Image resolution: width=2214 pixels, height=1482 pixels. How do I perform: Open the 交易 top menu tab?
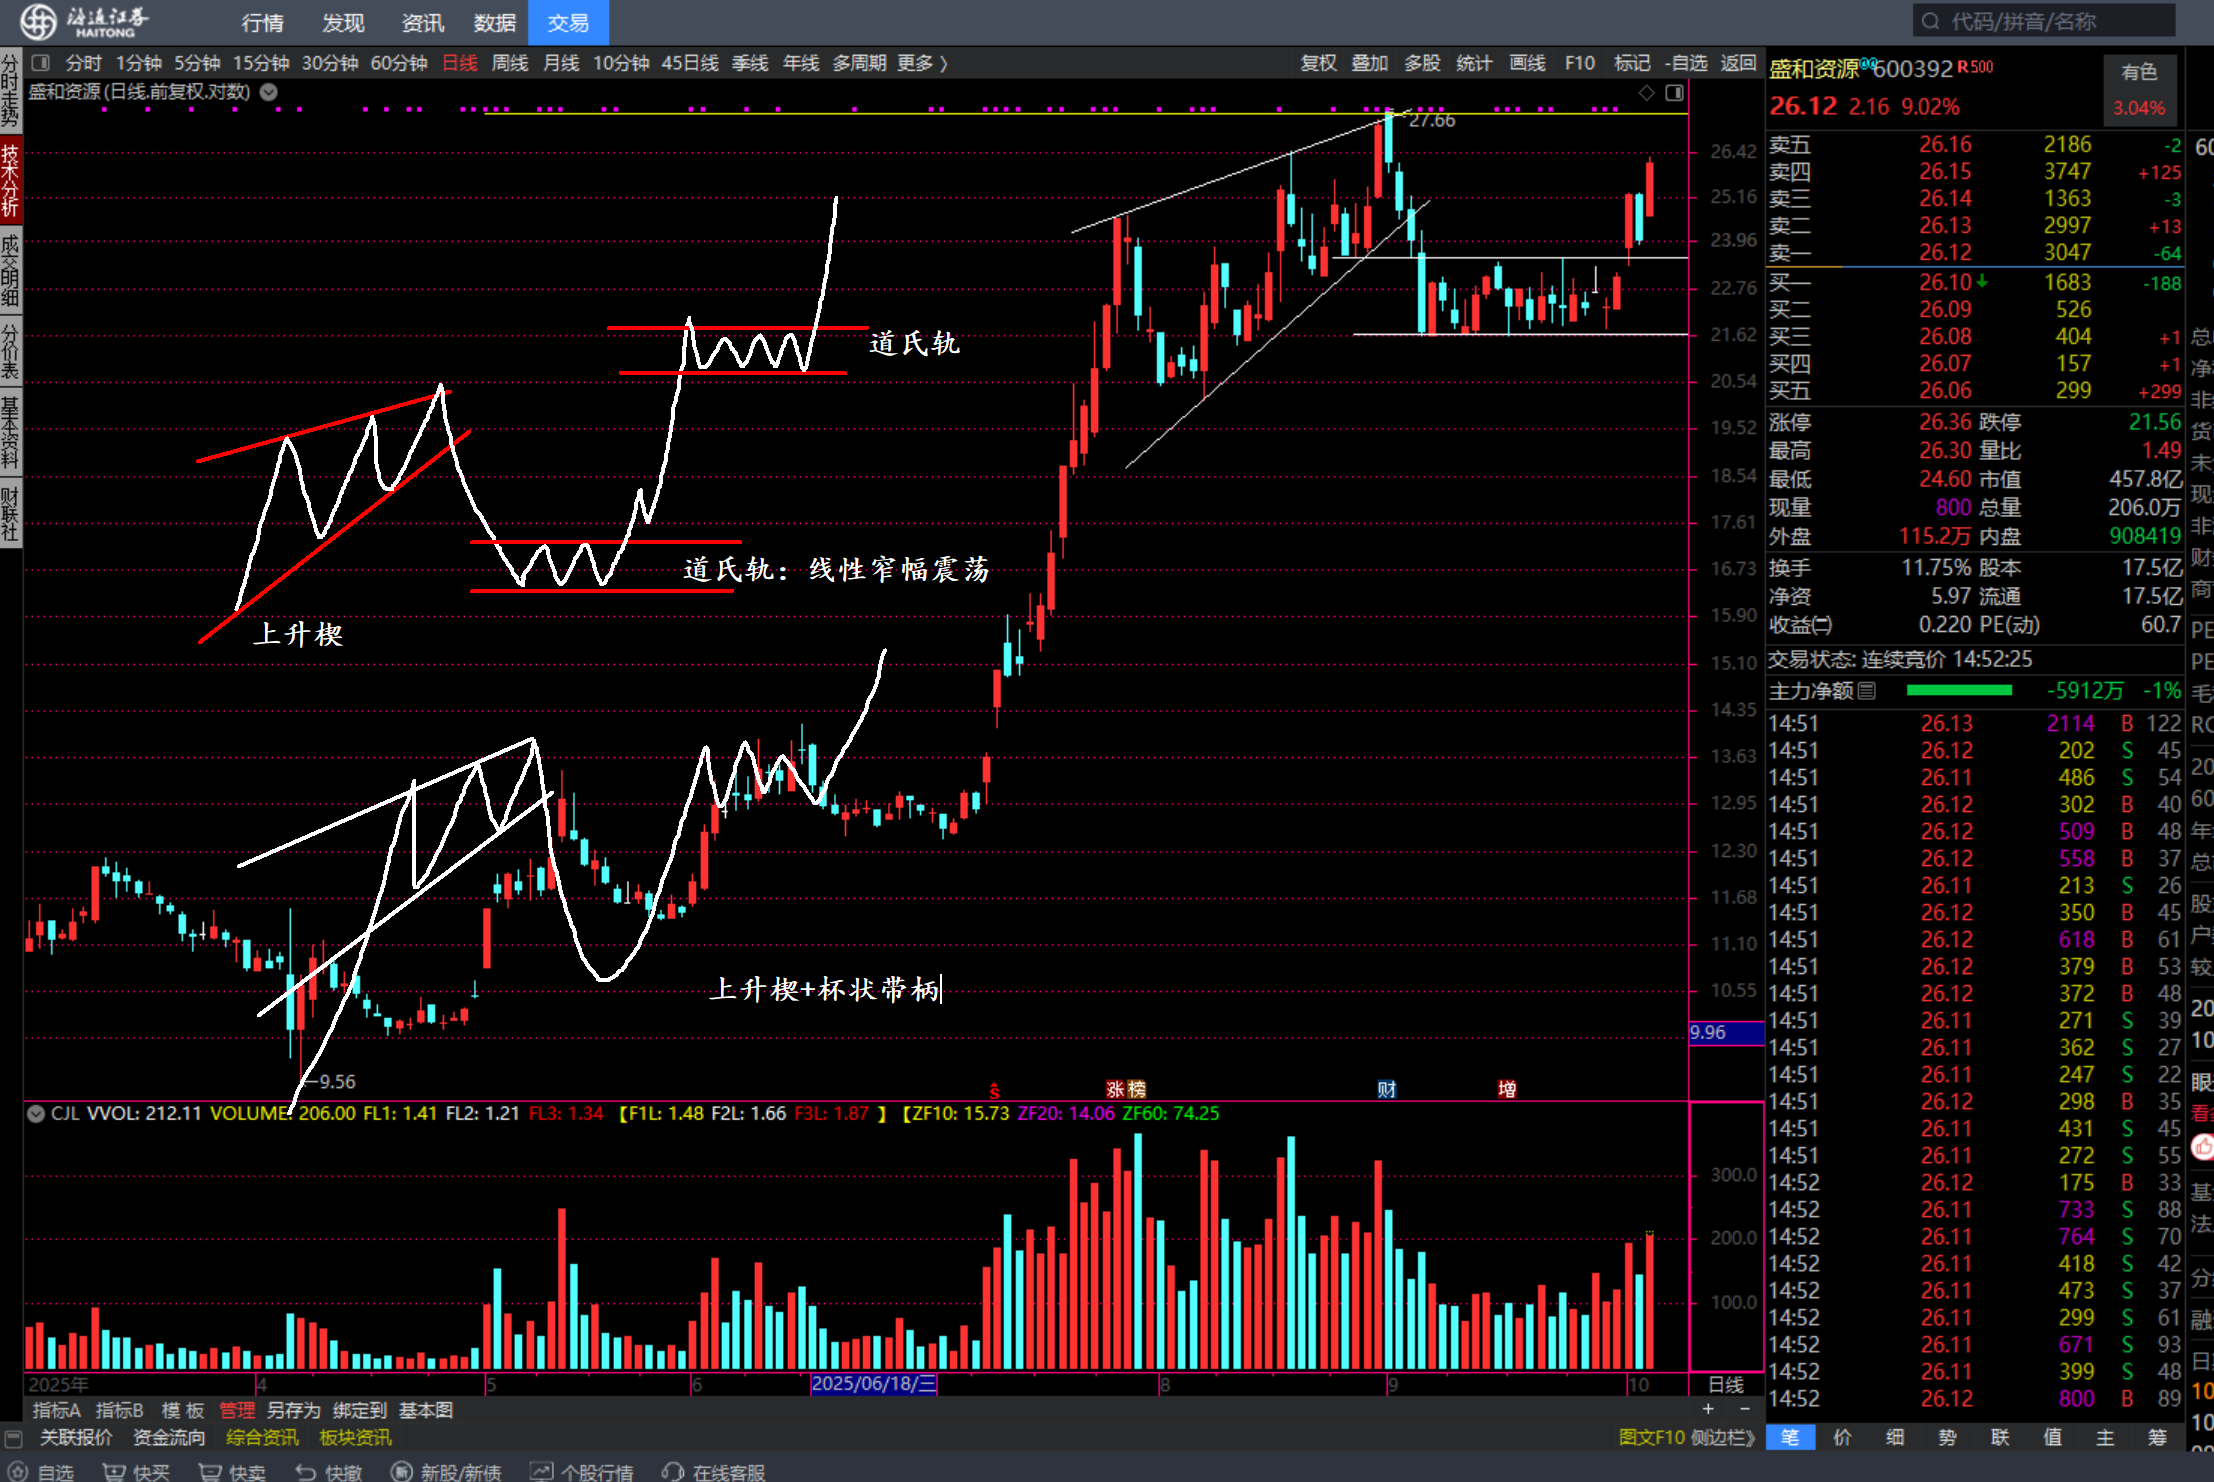point(568,23)
